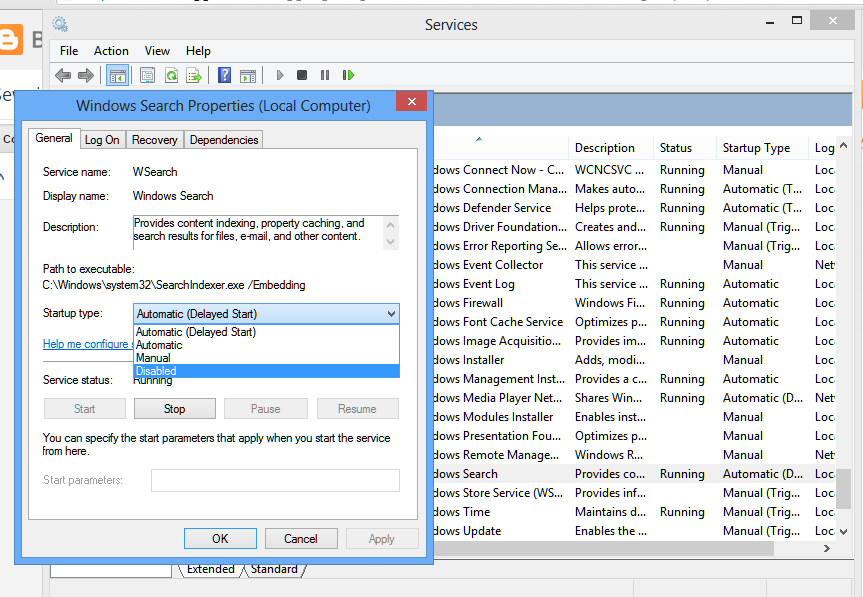The image size is (863, 597).
Task: Select the Windows Media Player Network row
Action: click(x=633, y=398)
